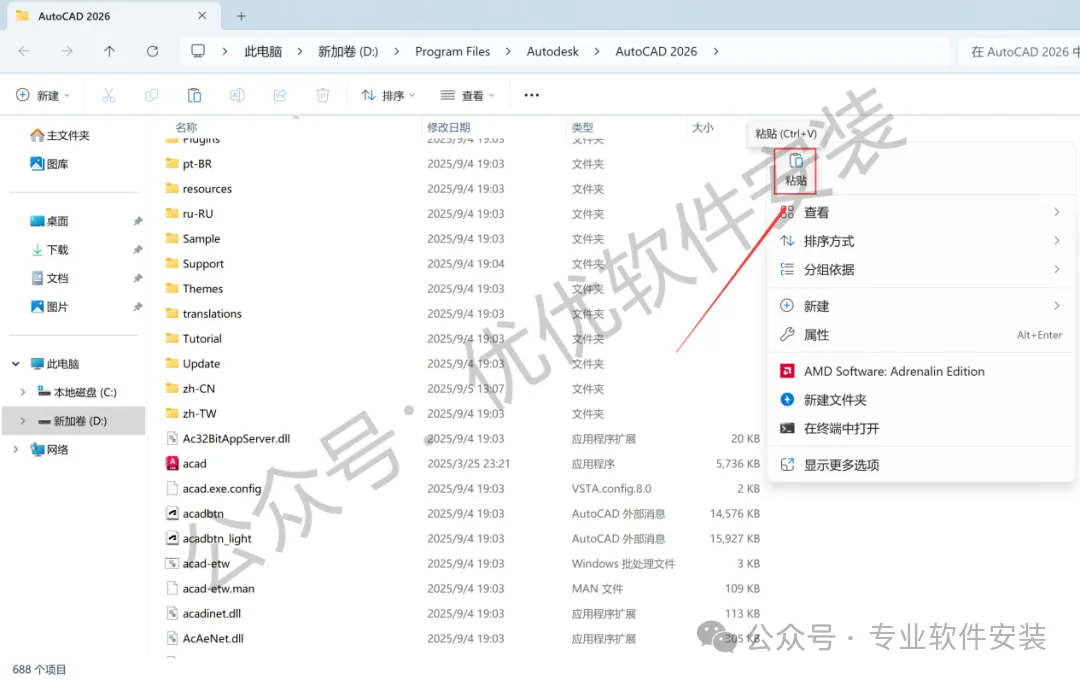Screen dimensions: 1080x680
Task: Collapse 此电脑 in navigation tree
Action: (x=16, y=364)
